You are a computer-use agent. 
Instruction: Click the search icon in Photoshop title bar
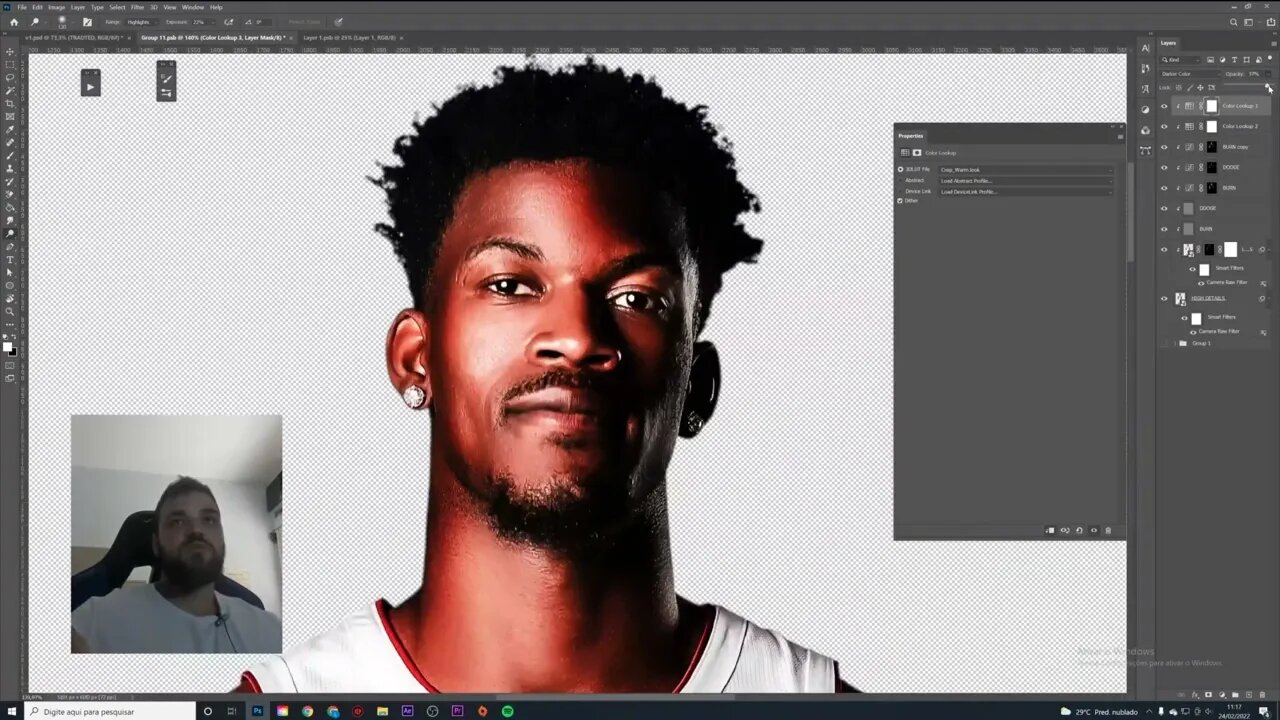click(x=1234, y=21)
